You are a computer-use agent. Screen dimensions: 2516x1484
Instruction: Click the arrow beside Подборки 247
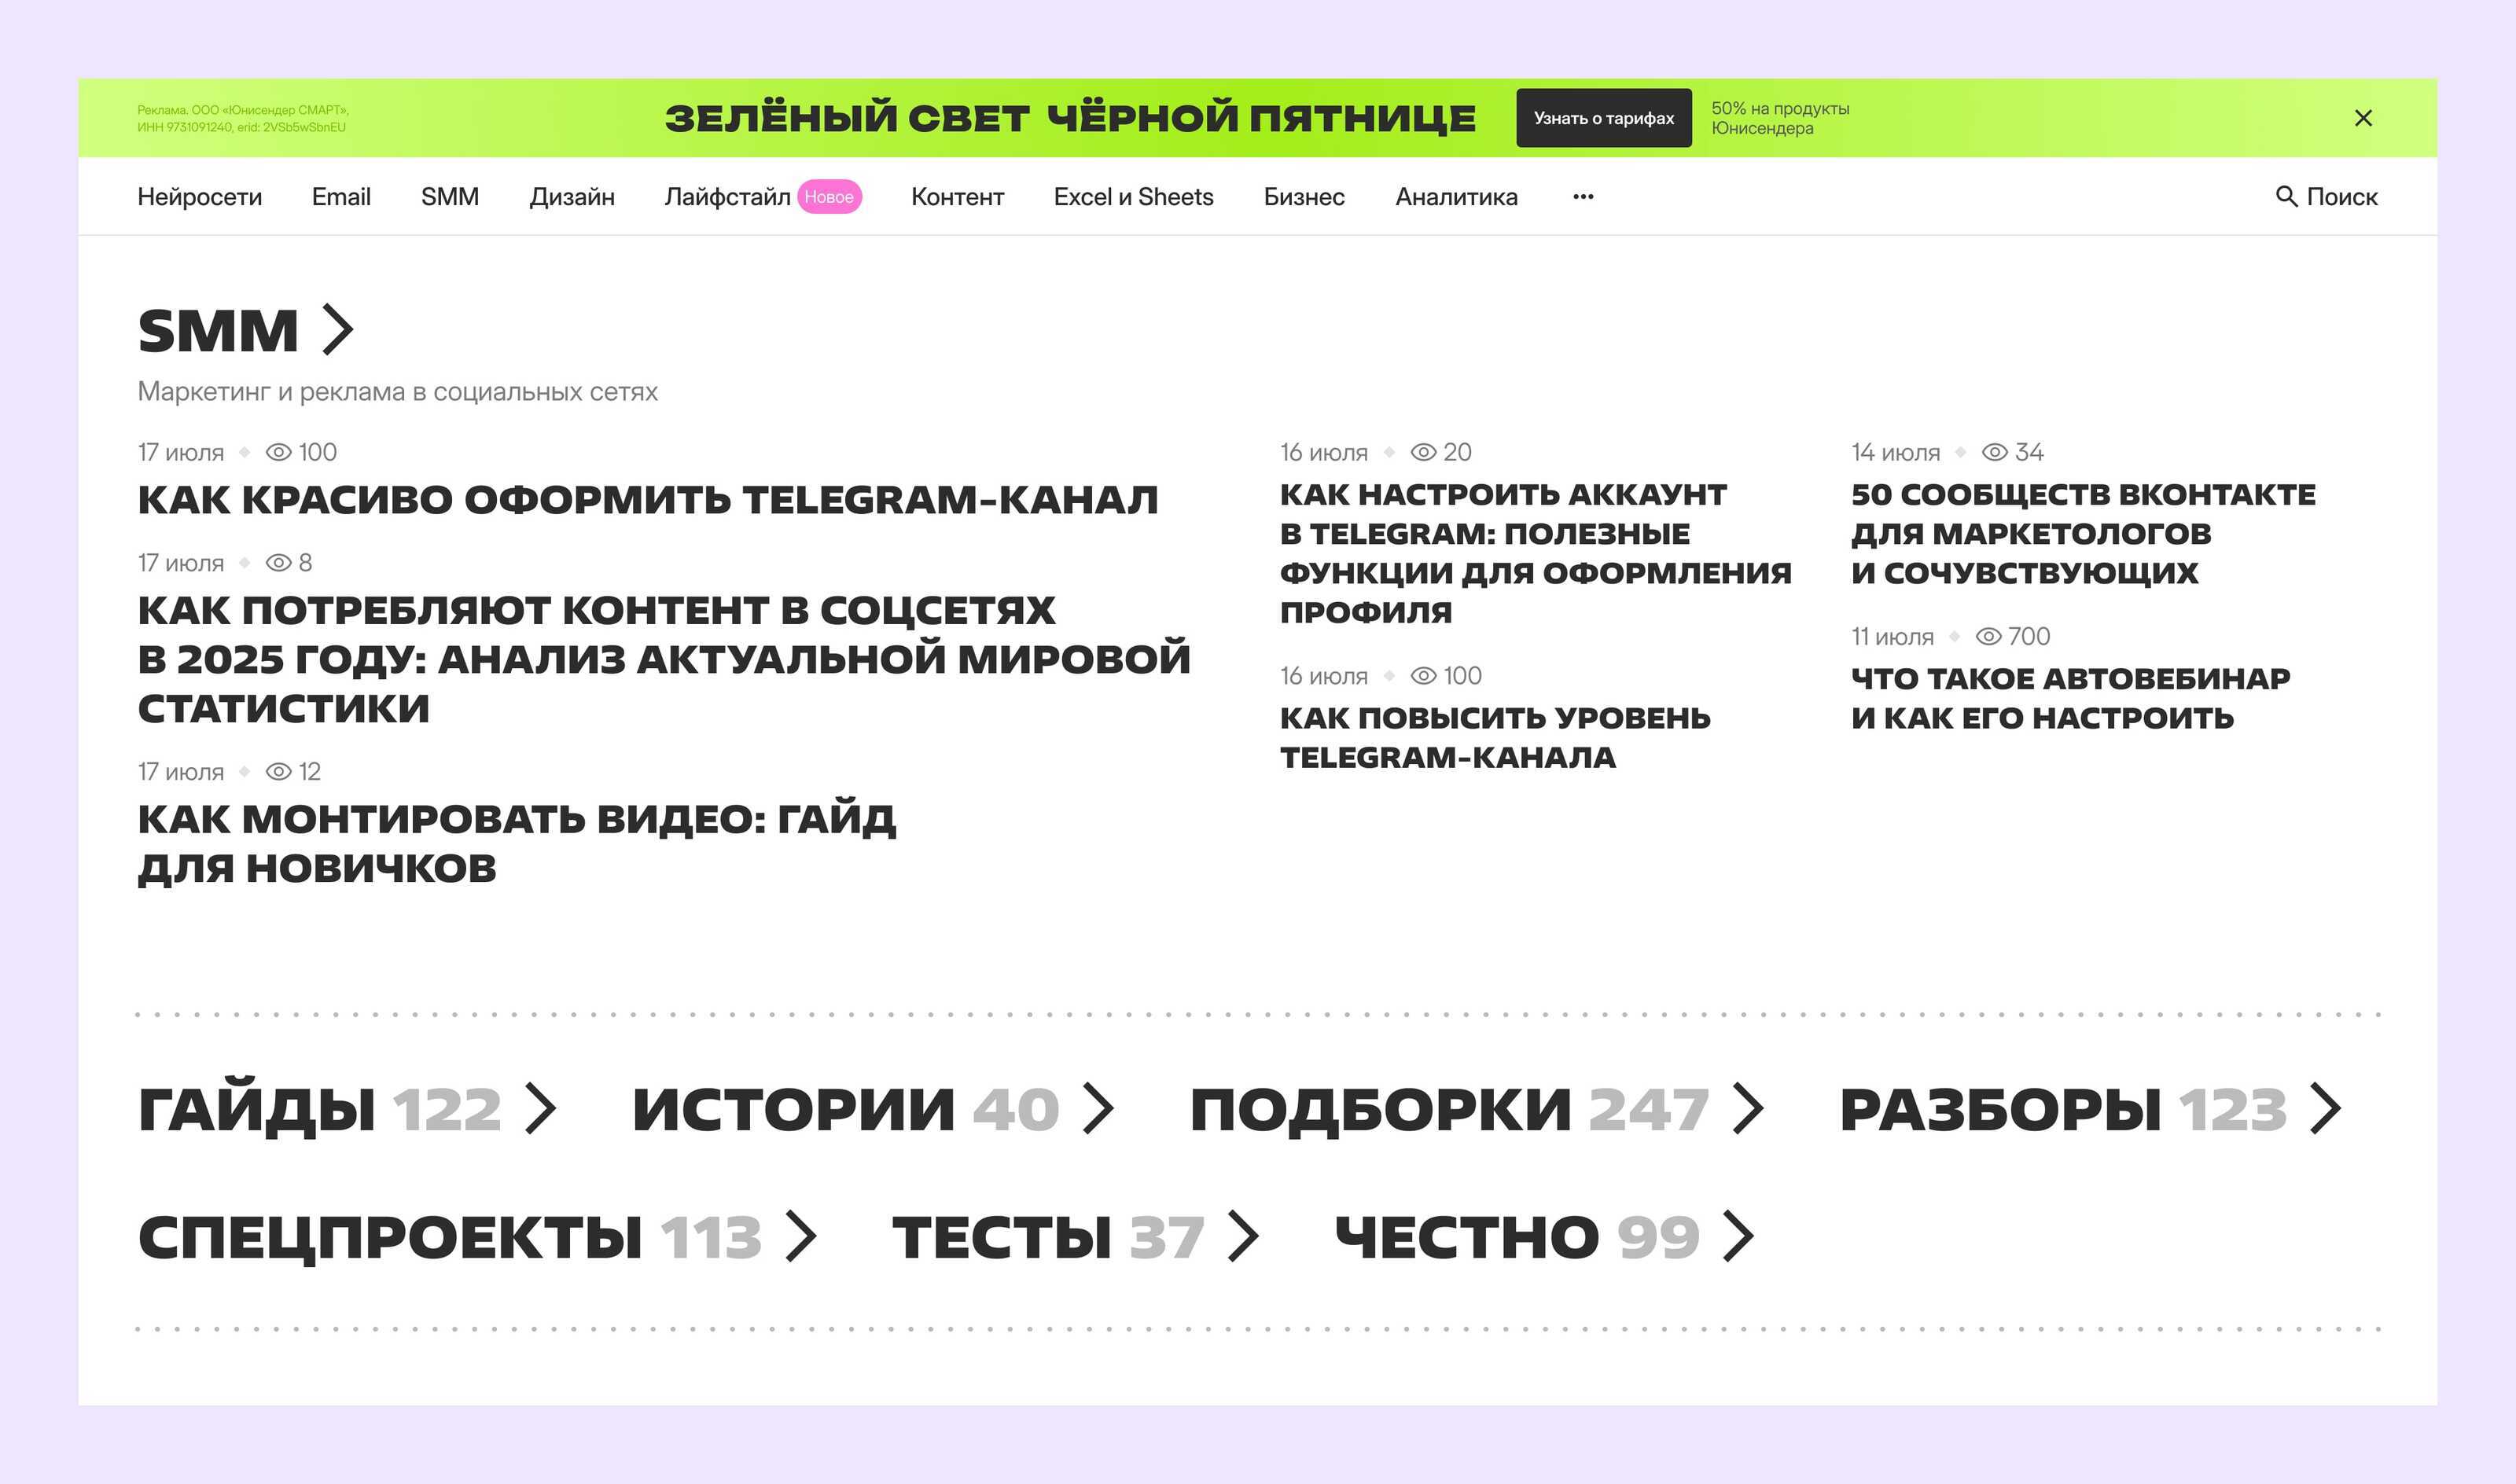1747,1108
